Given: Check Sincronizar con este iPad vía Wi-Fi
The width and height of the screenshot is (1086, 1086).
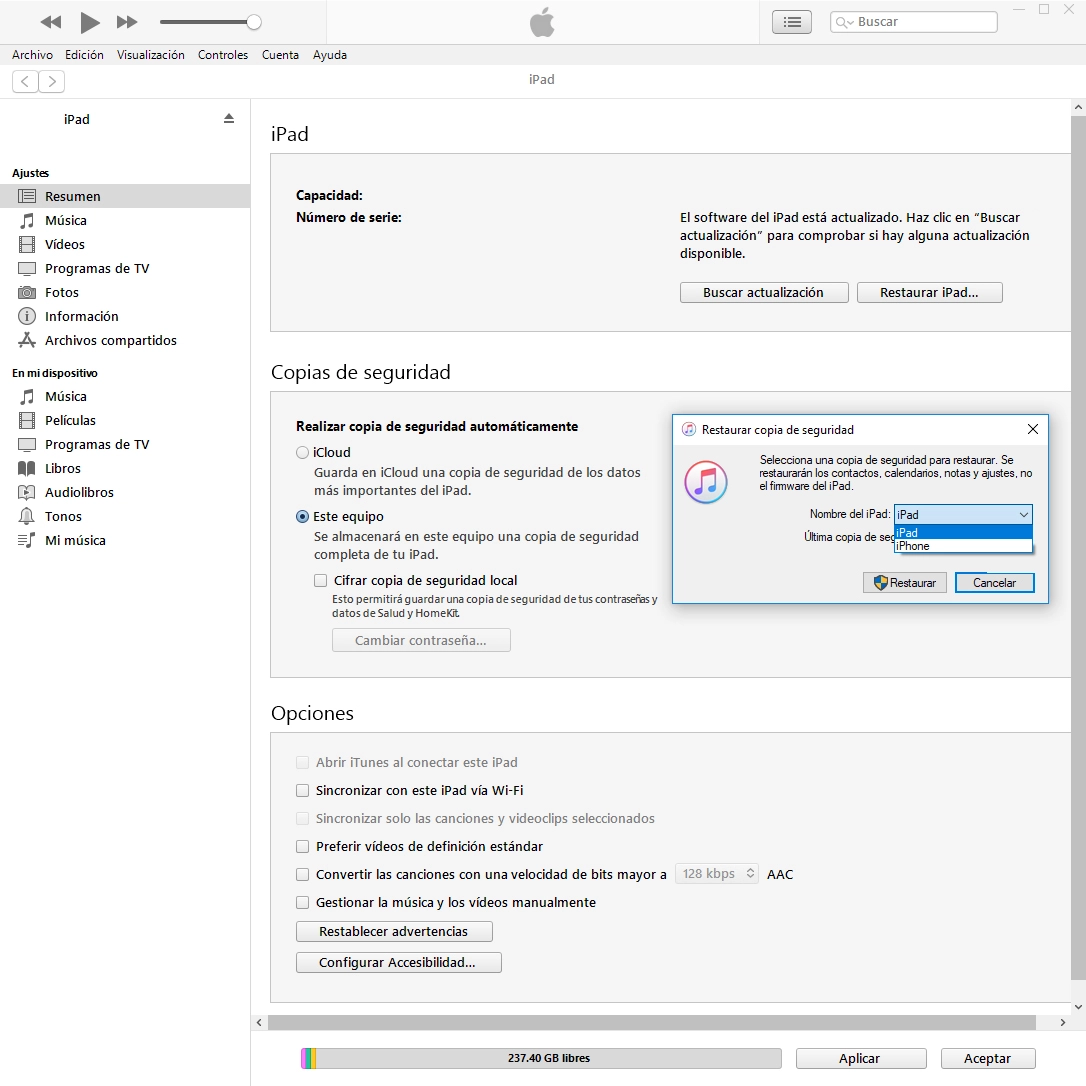Looking at the screenshot, I should 303,790.
